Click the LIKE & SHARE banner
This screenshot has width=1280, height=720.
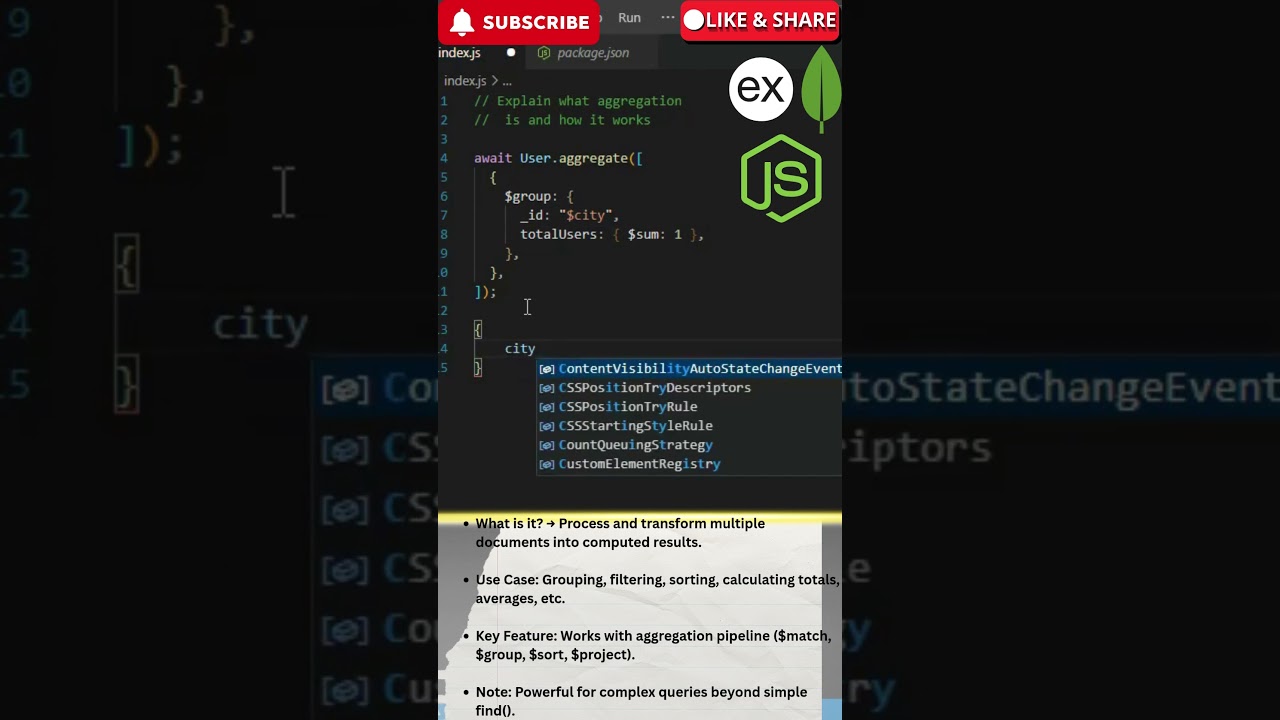(760, 20)
